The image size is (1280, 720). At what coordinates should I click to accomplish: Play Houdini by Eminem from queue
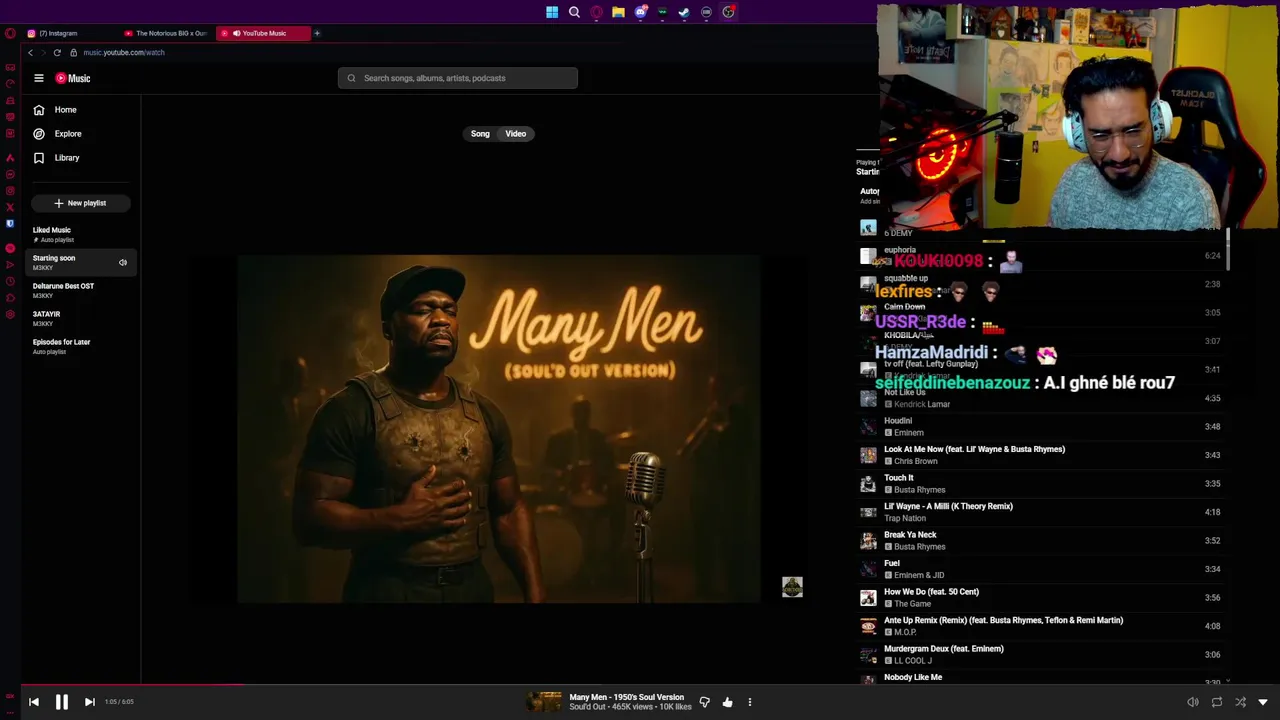pos(1040,427)
